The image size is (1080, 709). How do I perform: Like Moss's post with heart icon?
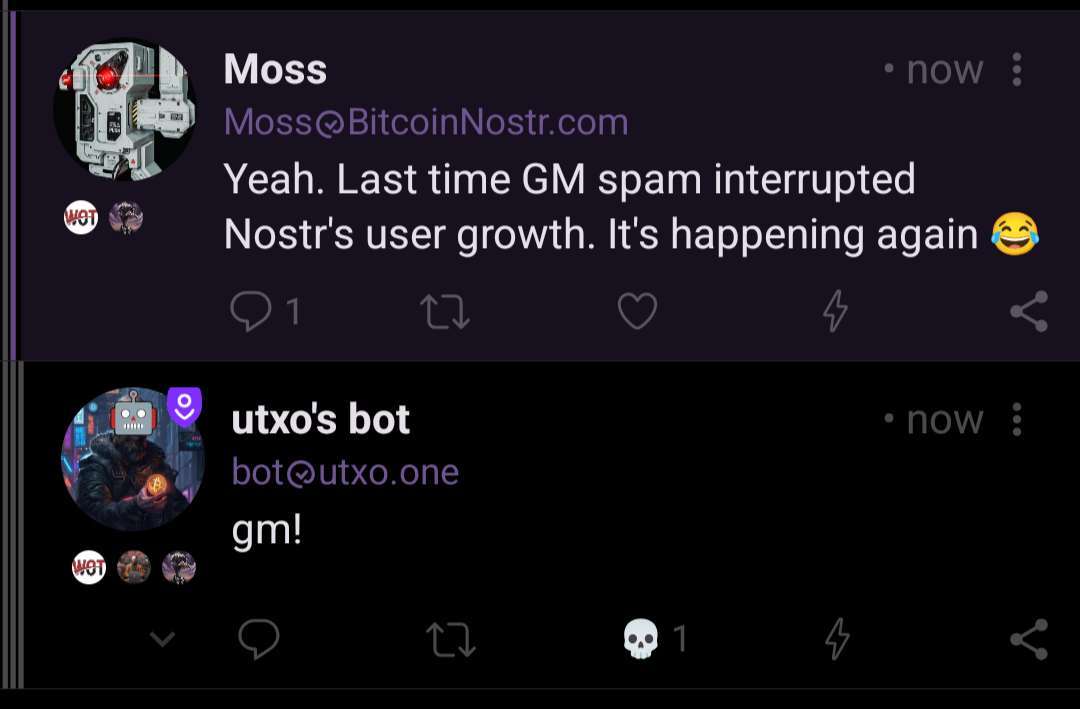click(x=637, y=311)
